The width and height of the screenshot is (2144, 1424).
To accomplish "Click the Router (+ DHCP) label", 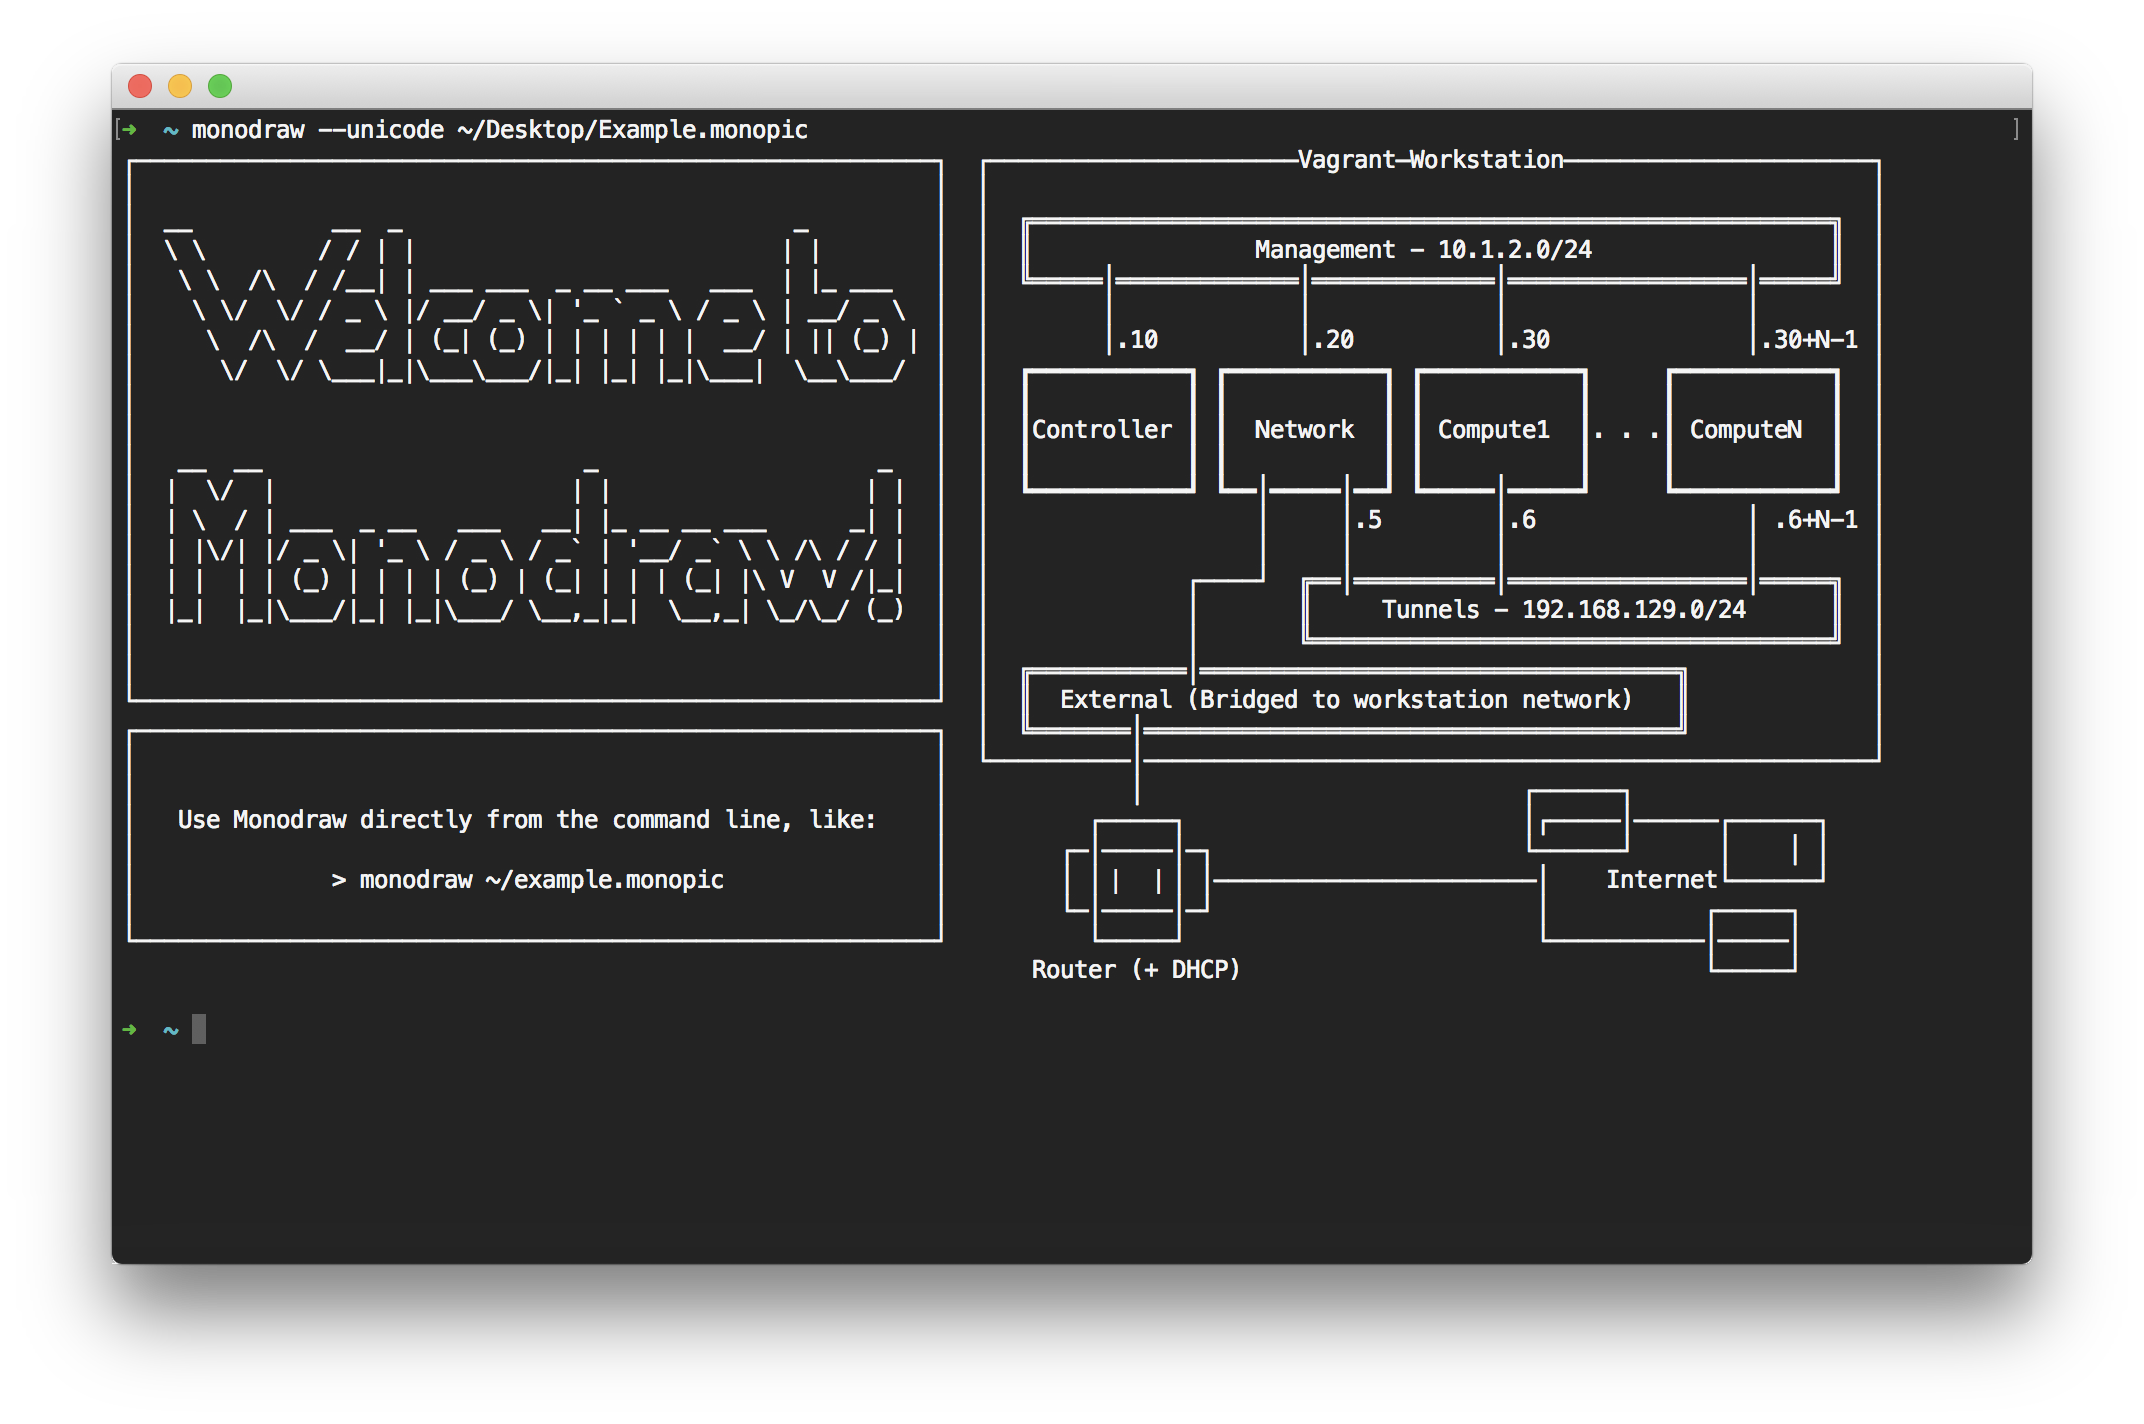I will coord(1136,970).
